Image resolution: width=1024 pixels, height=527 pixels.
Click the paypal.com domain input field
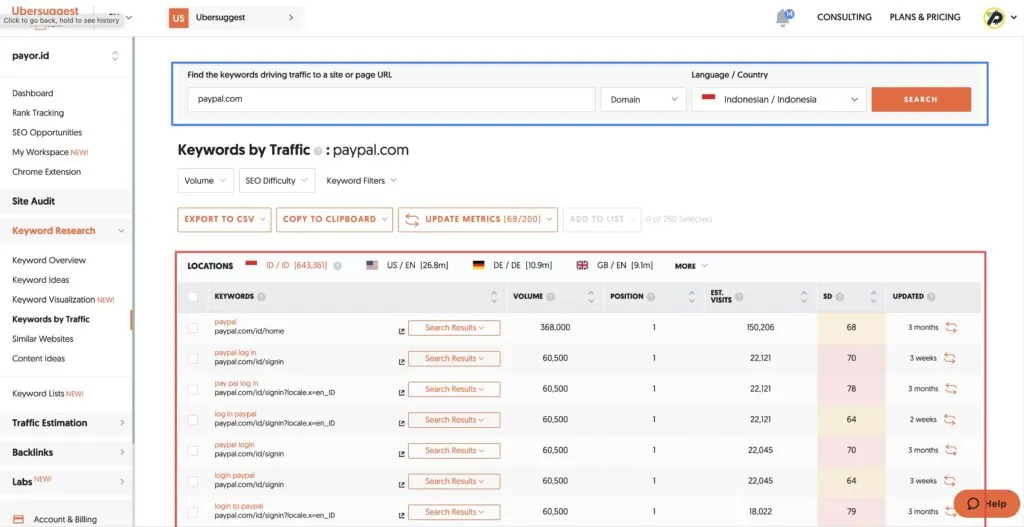pyautogui.click(x=391, y=99)
